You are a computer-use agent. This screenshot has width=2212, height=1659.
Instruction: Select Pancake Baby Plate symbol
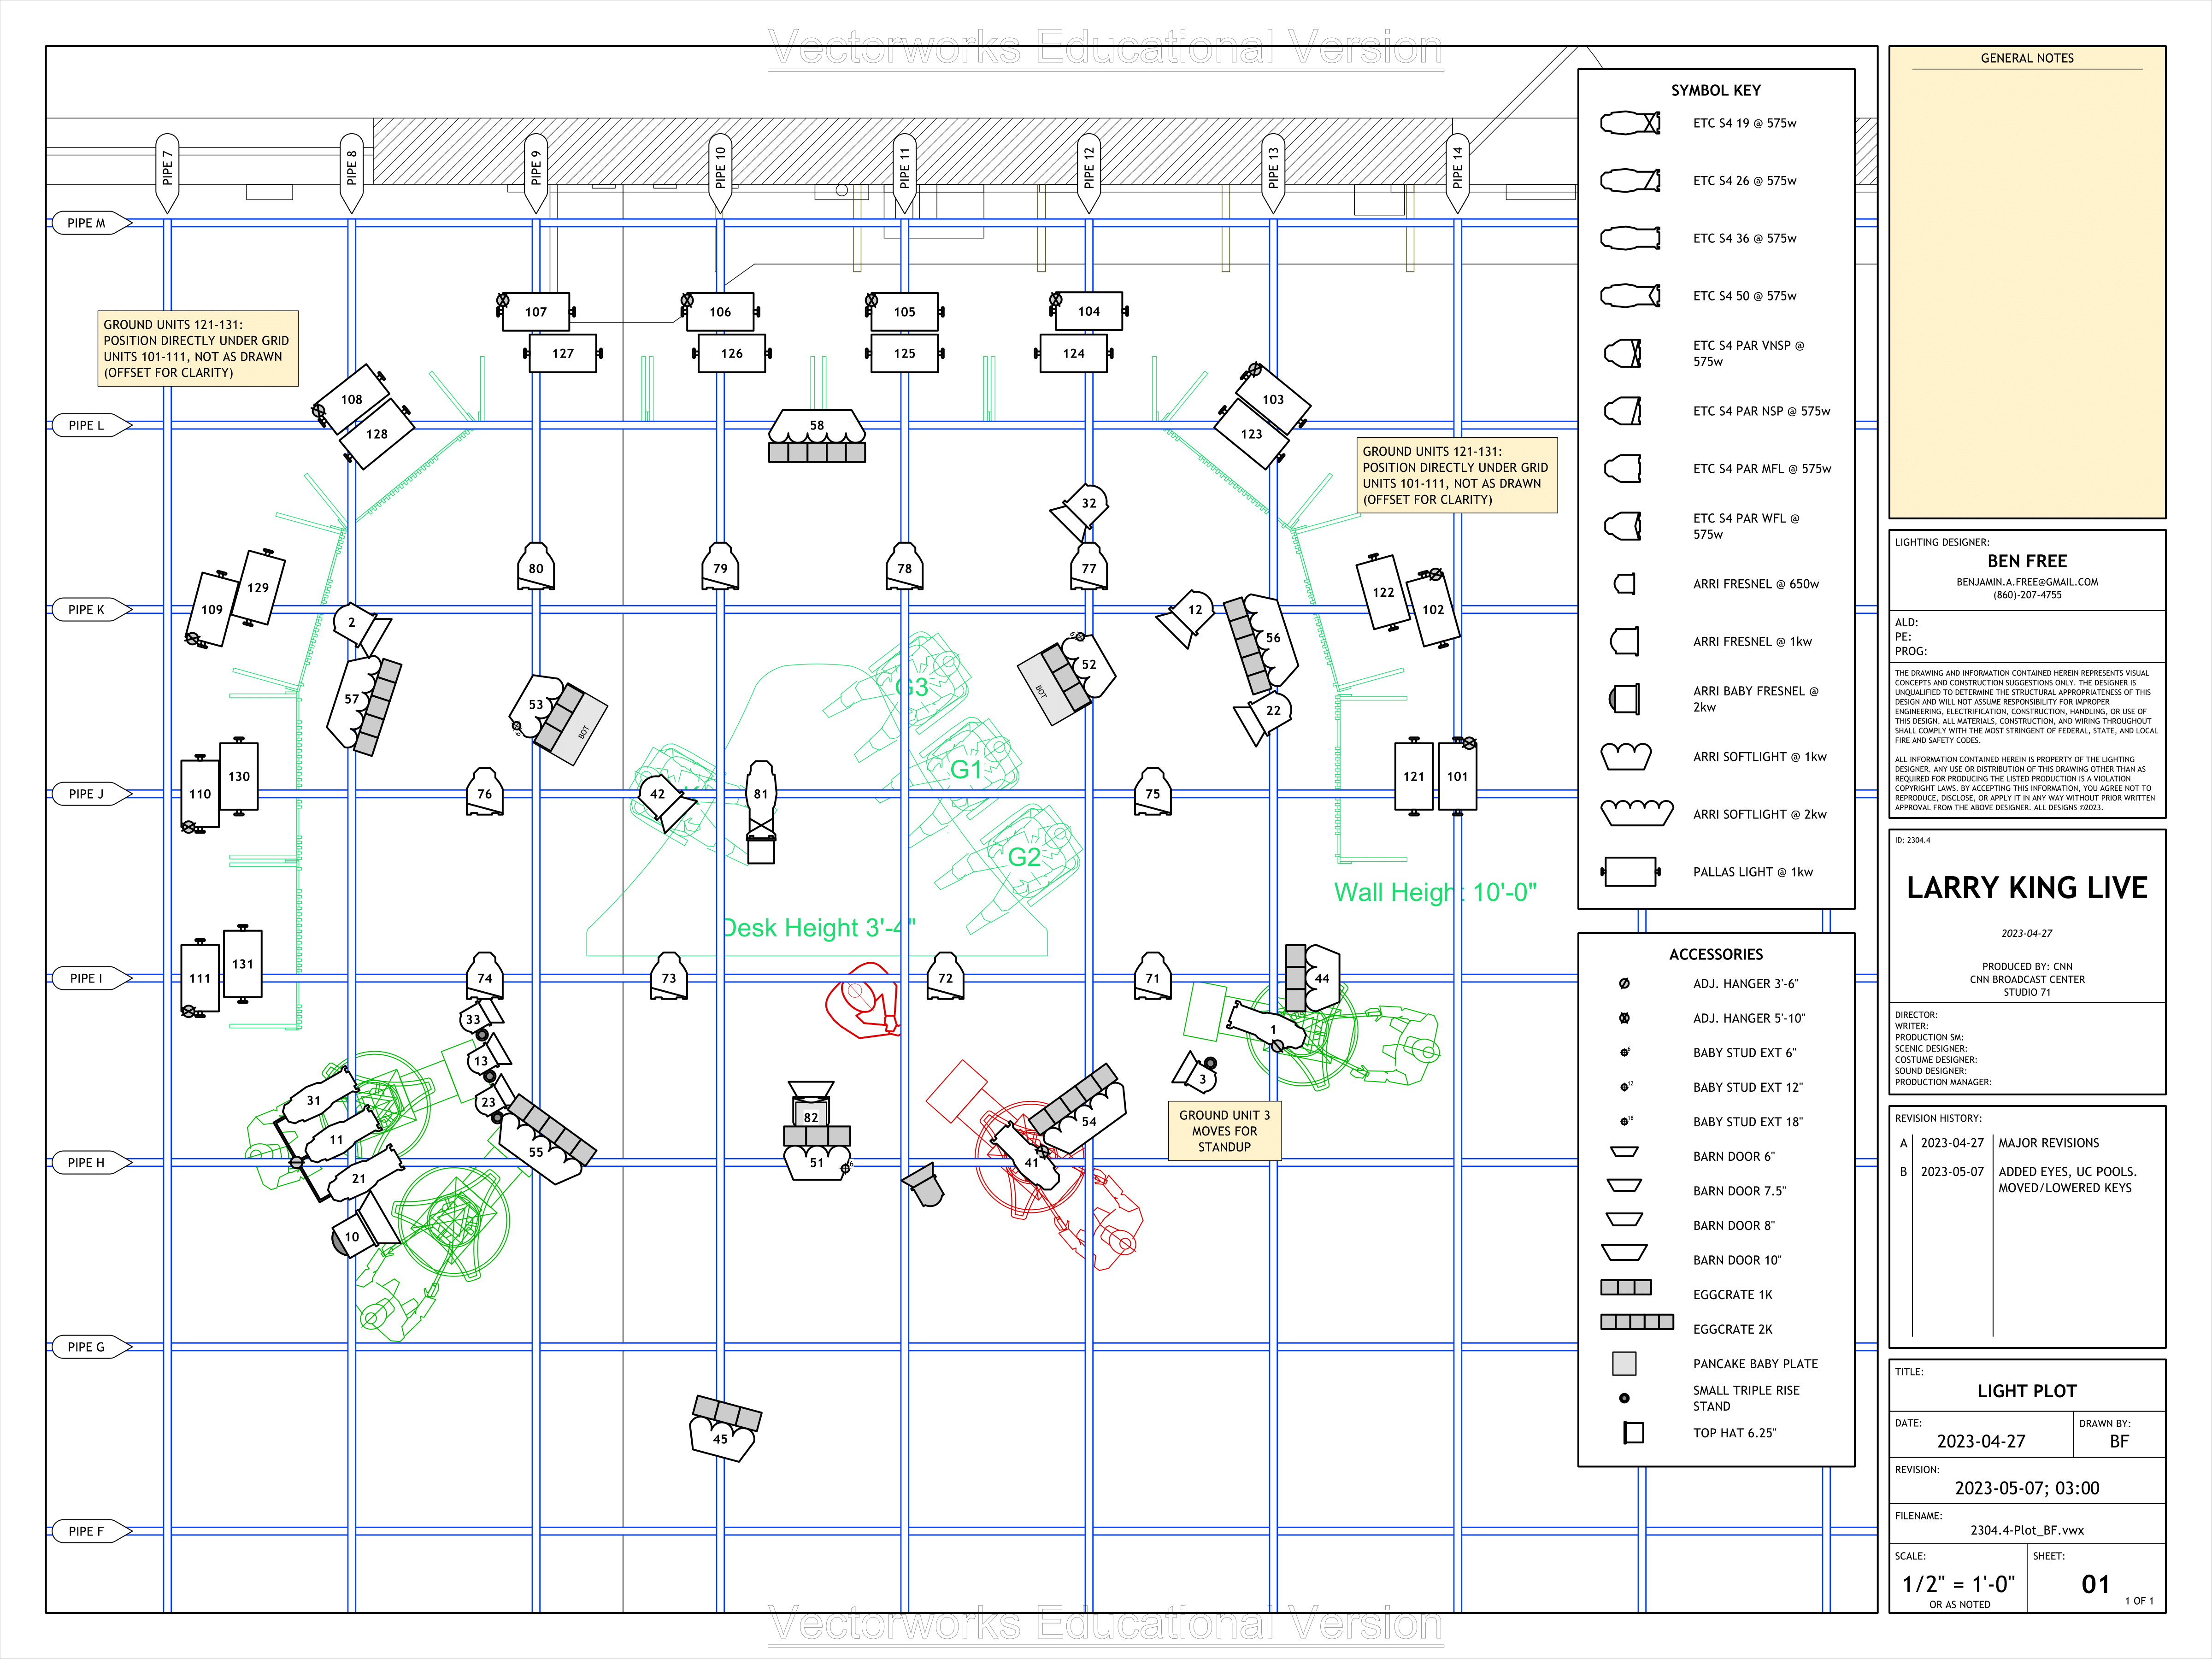point(1624,1363)
